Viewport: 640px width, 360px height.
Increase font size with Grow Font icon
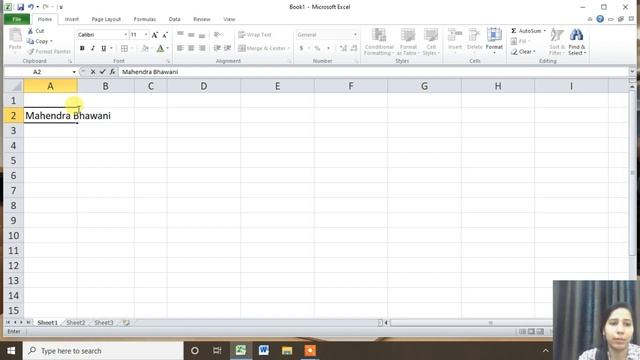(x=155, y=35)
